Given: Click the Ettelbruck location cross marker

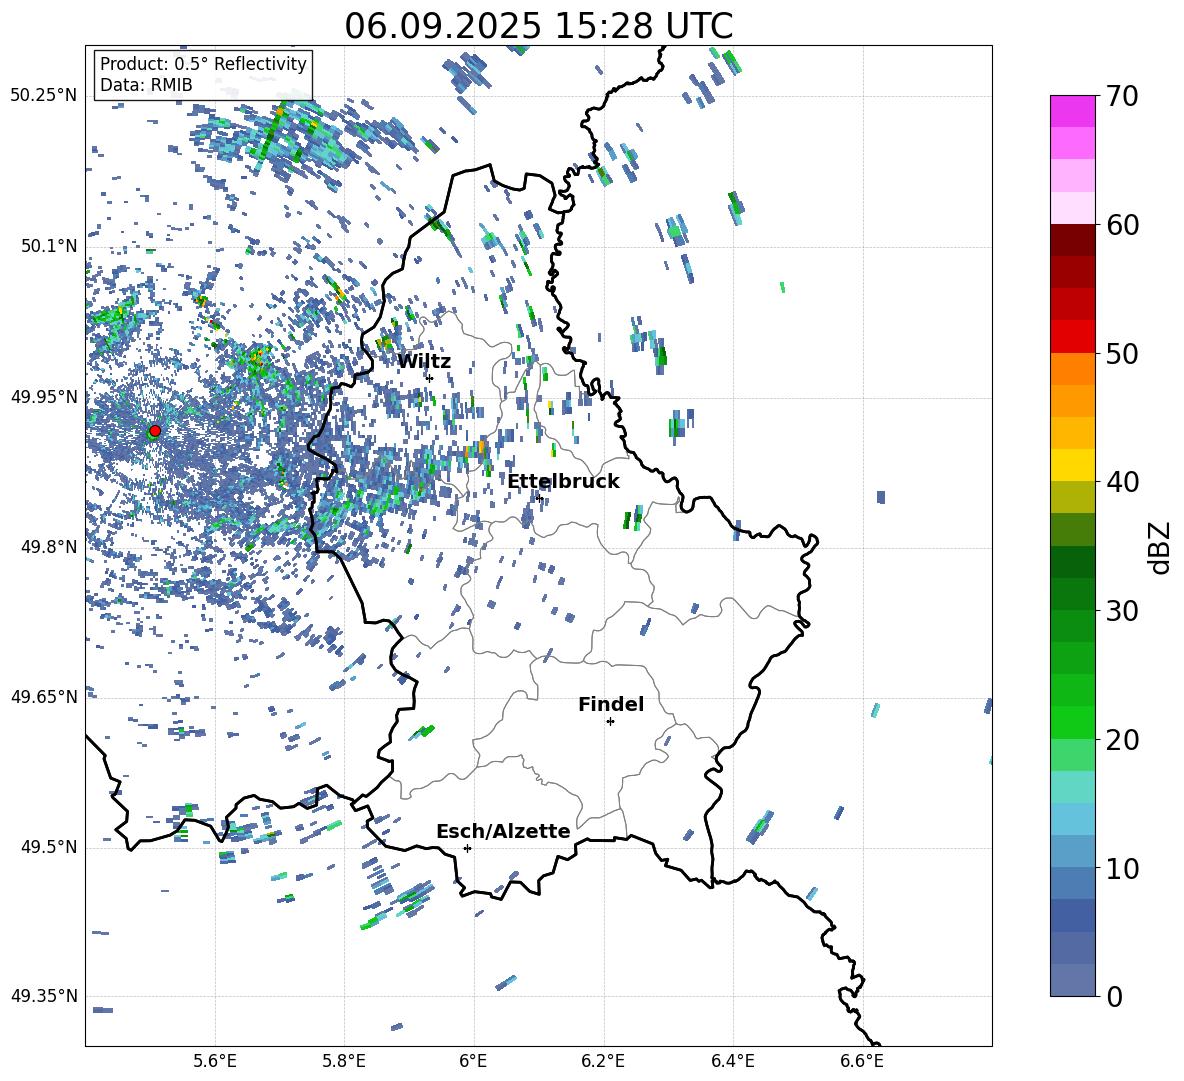Looking at the screenshot, I should (x=539, y=498).
